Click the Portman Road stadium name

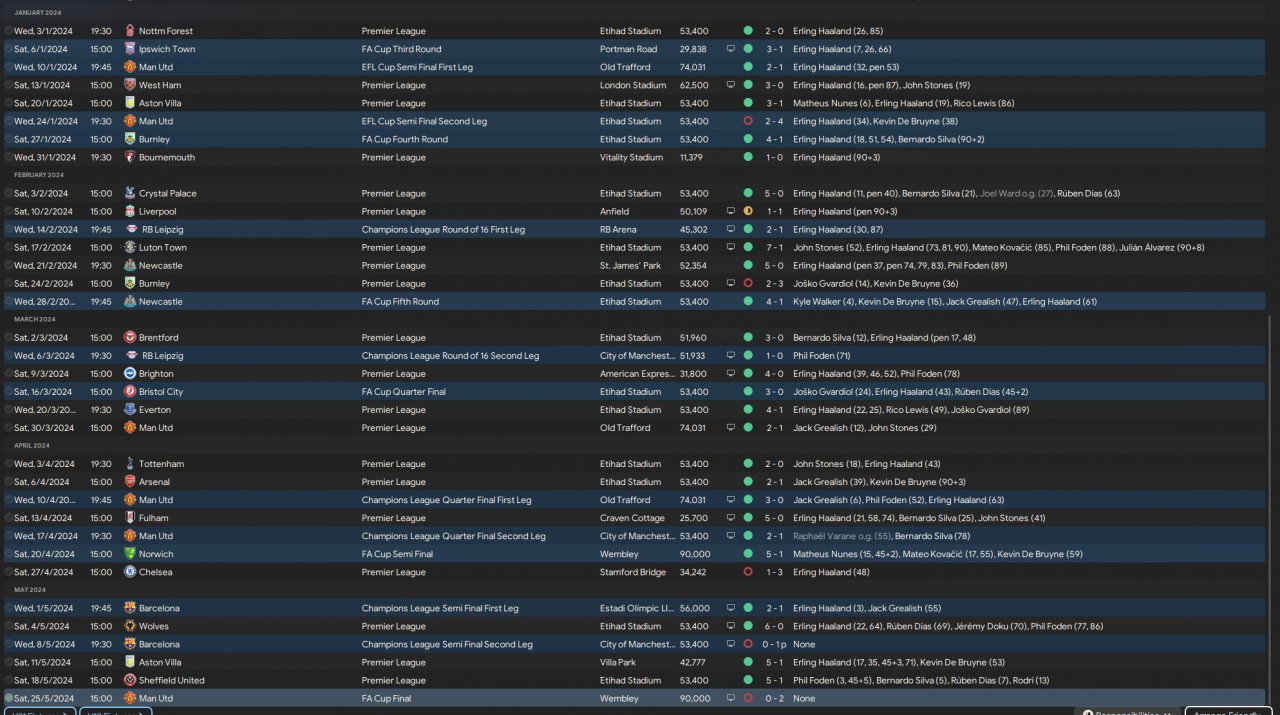(628, 49)
